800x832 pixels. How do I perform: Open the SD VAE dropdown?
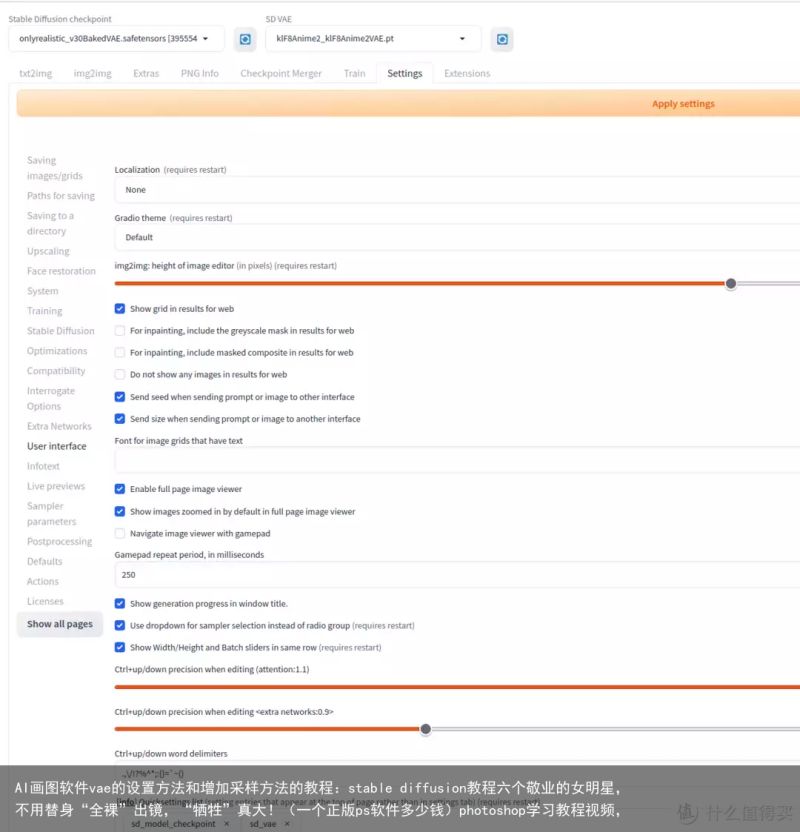[373, 39]
